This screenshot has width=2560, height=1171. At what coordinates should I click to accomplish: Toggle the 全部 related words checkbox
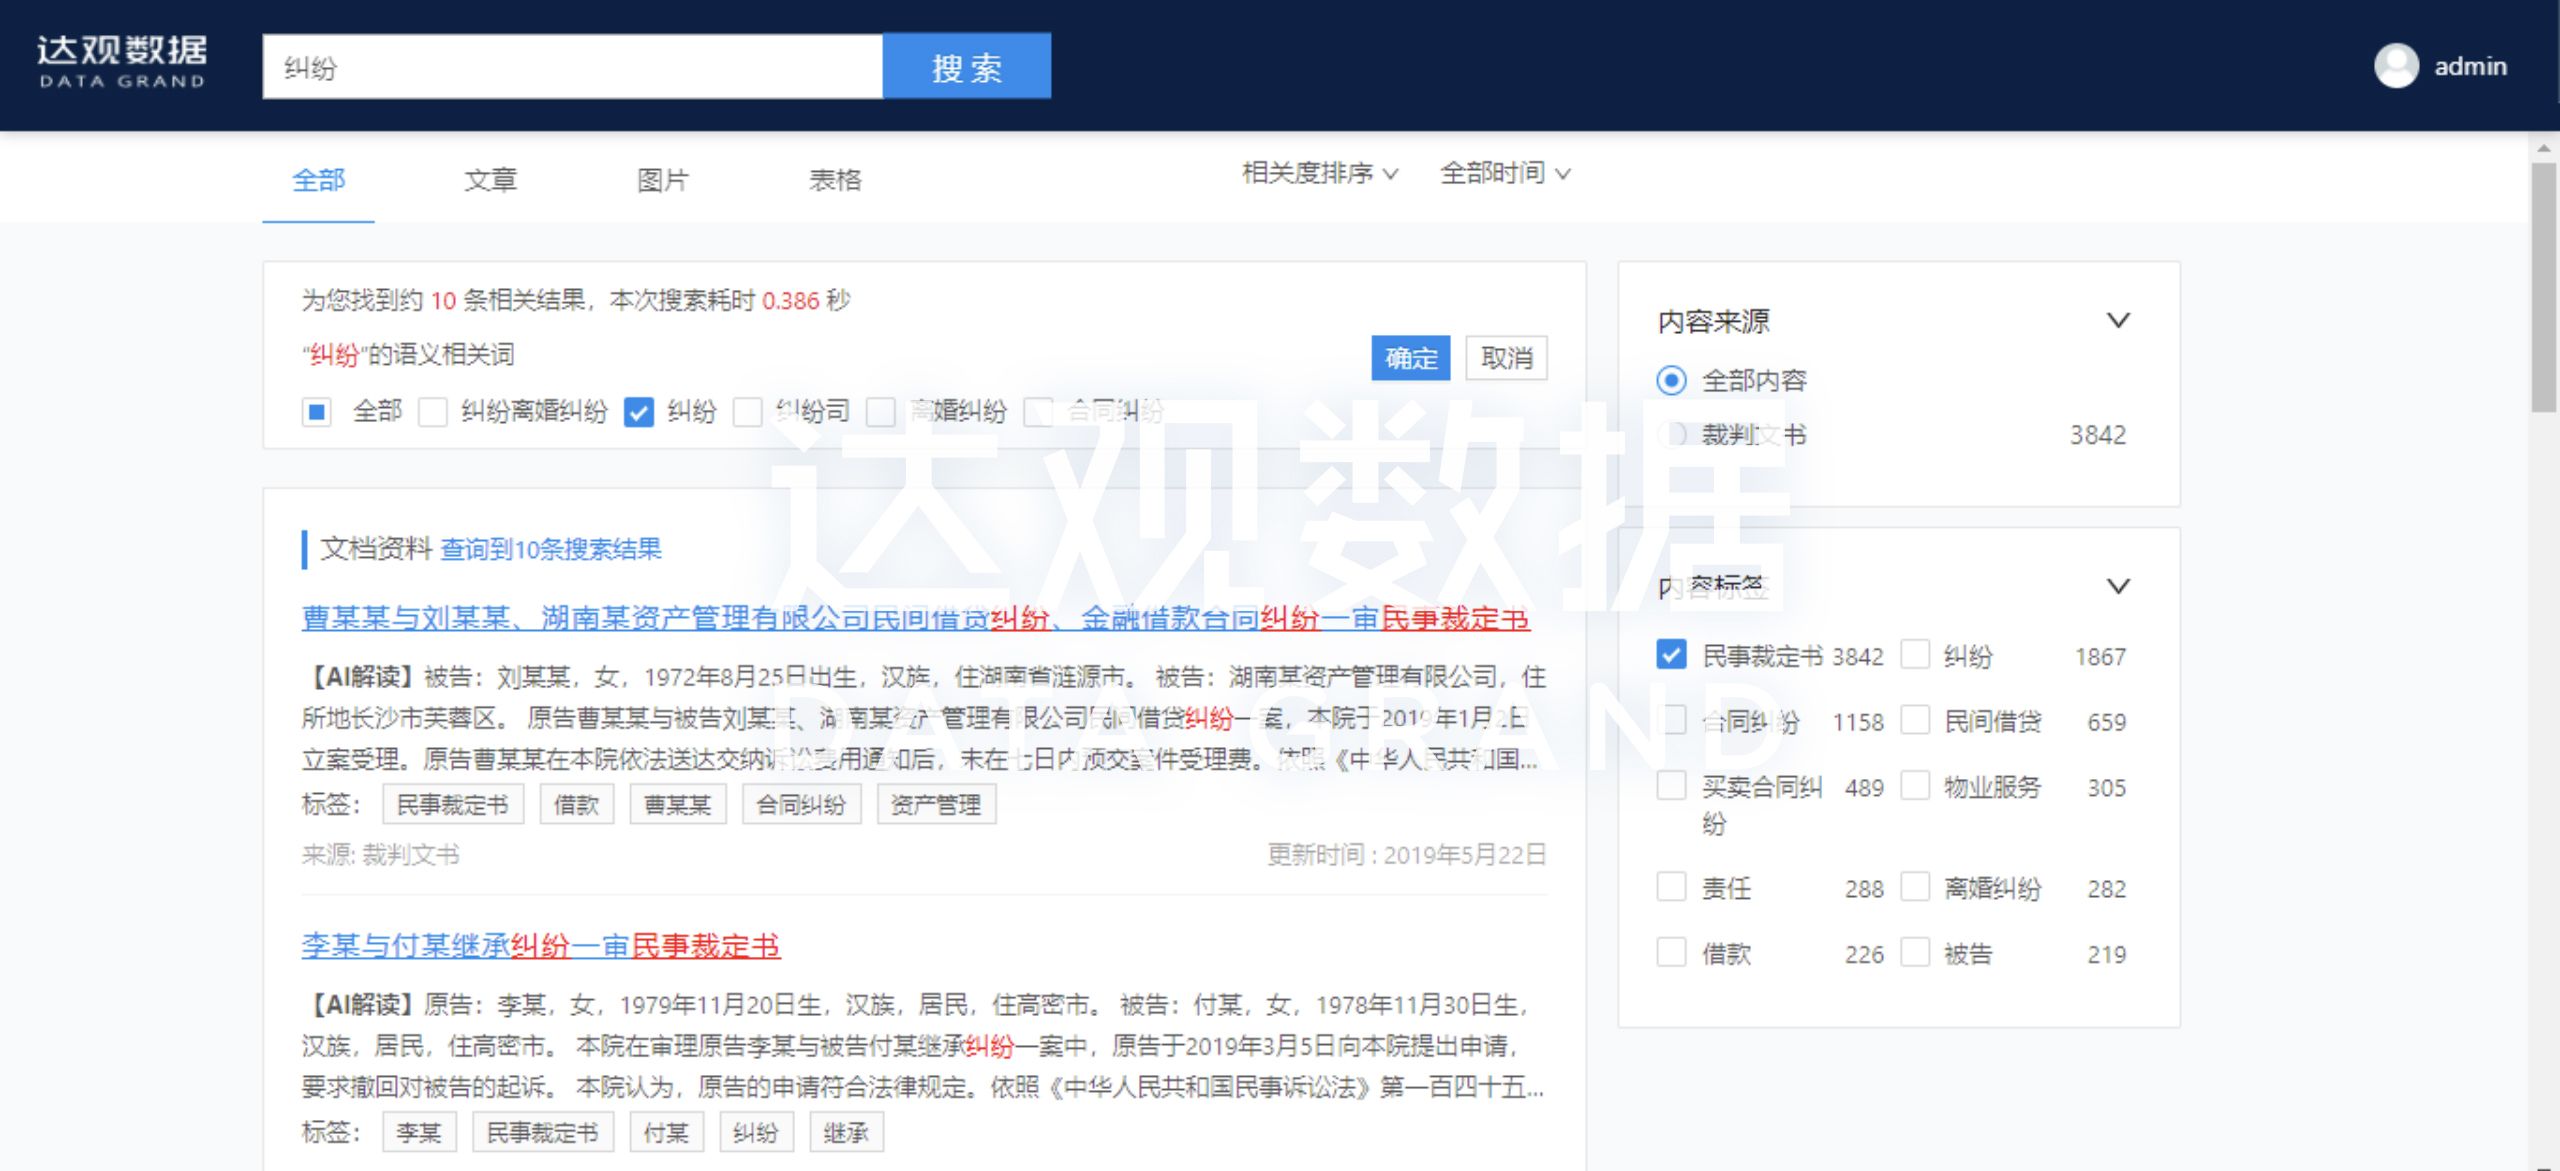[x=317, y=412]
